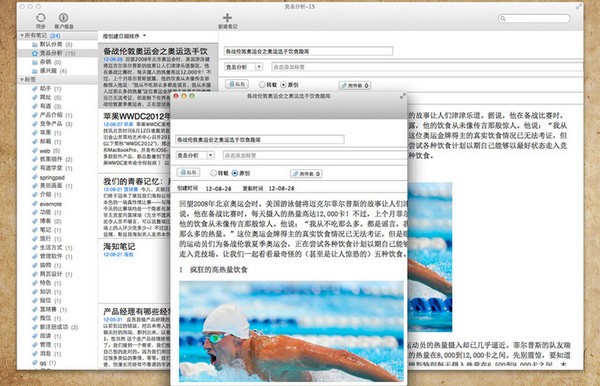The image size is (600, 386).
Task: Select the 生活方式 tag
Action: [x=52, y=248]
